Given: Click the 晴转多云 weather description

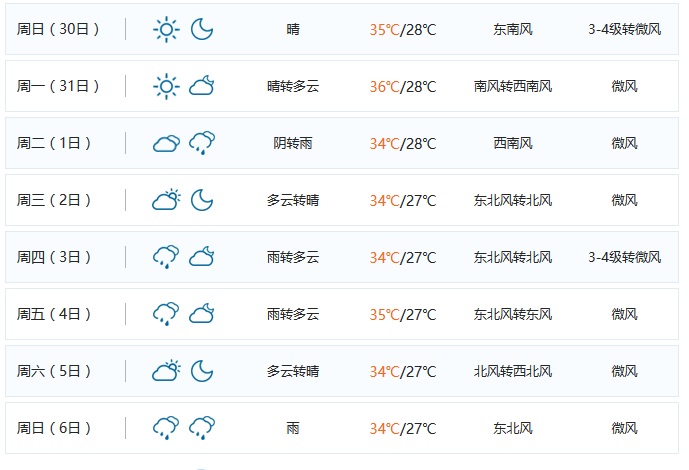Looking at the screenshot, I should (293, 86).
